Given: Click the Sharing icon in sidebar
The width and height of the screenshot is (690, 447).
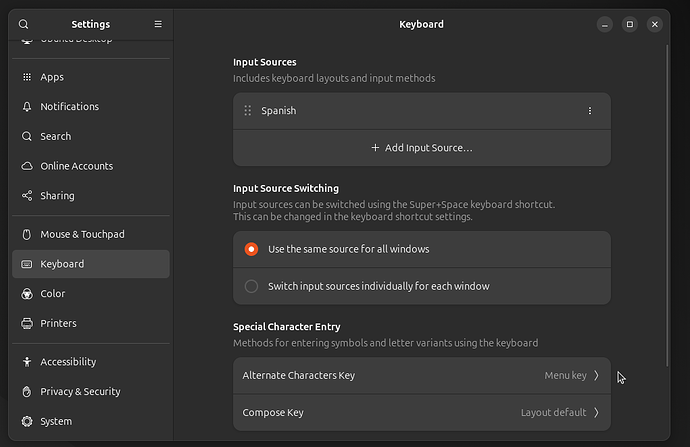Looking at the screenshot, I should [x=27, y=196].
